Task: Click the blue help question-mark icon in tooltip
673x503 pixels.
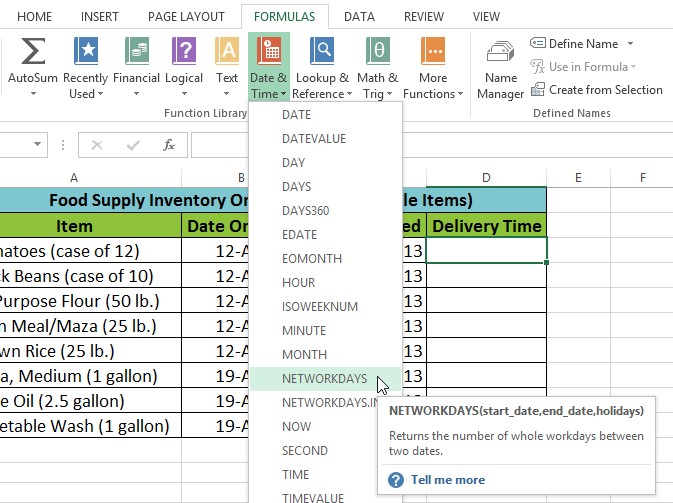Action: pos(396,480)
